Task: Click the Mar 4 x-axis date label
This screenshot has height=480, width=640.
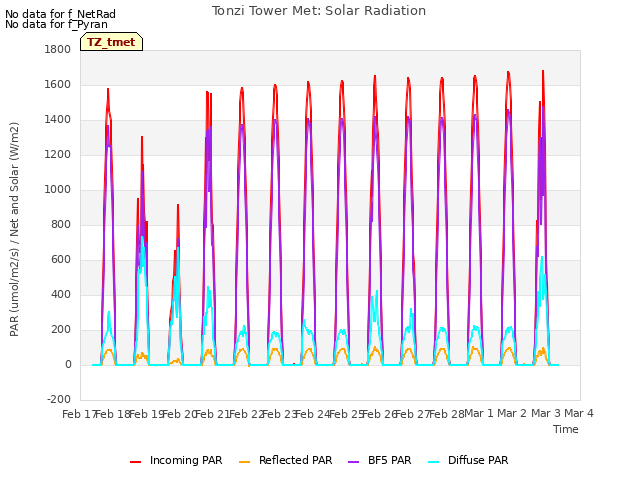Action: pos(579,413)
